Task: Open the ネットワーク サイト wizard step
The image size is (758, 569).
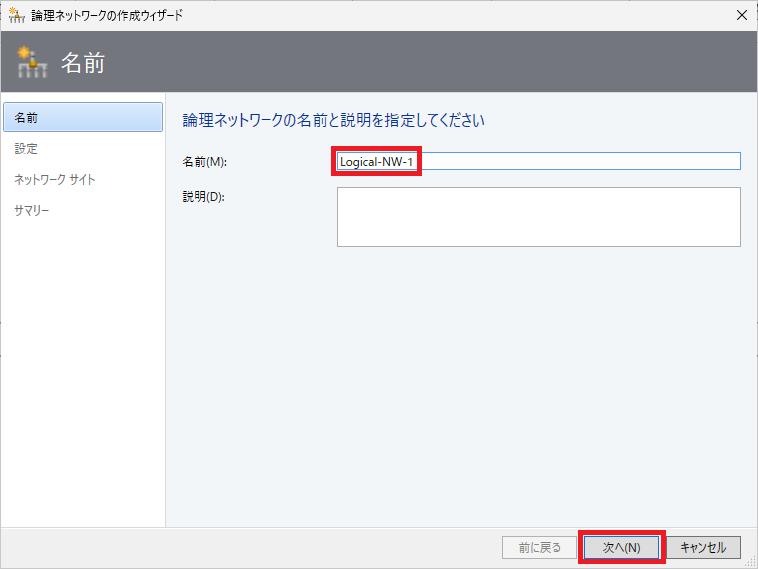Action: pyautogui.click(x=55, y=179)
